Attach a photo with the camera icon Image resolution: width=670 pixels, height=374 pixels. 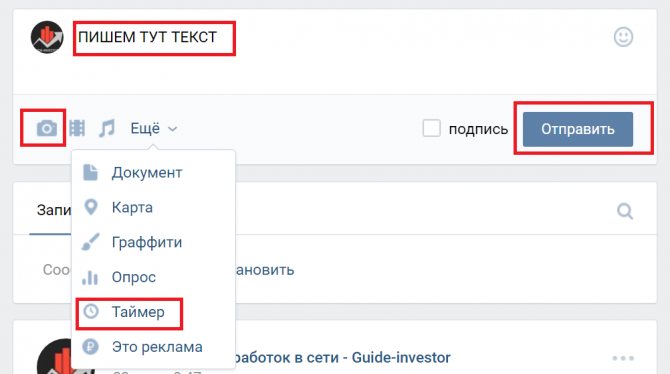(46, 128)
